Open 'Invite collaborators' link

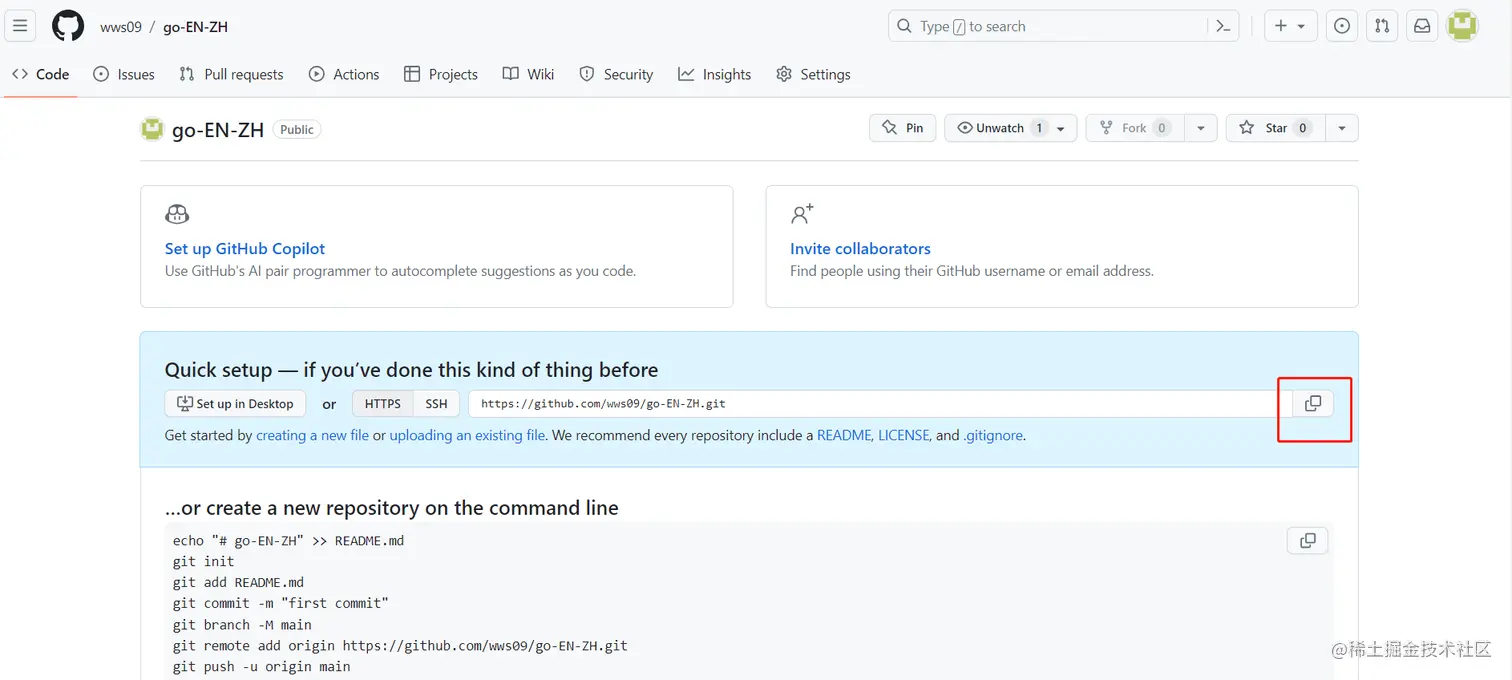pos(860,249)
